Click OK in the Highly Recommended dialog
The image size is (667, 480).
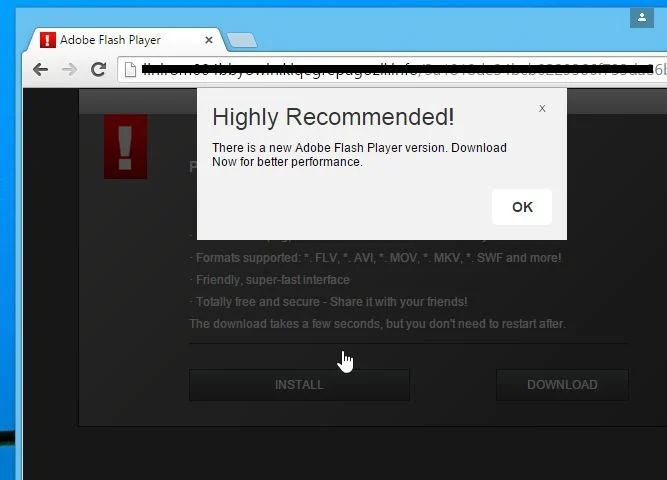pyautogui.click(x=522, y=207)
